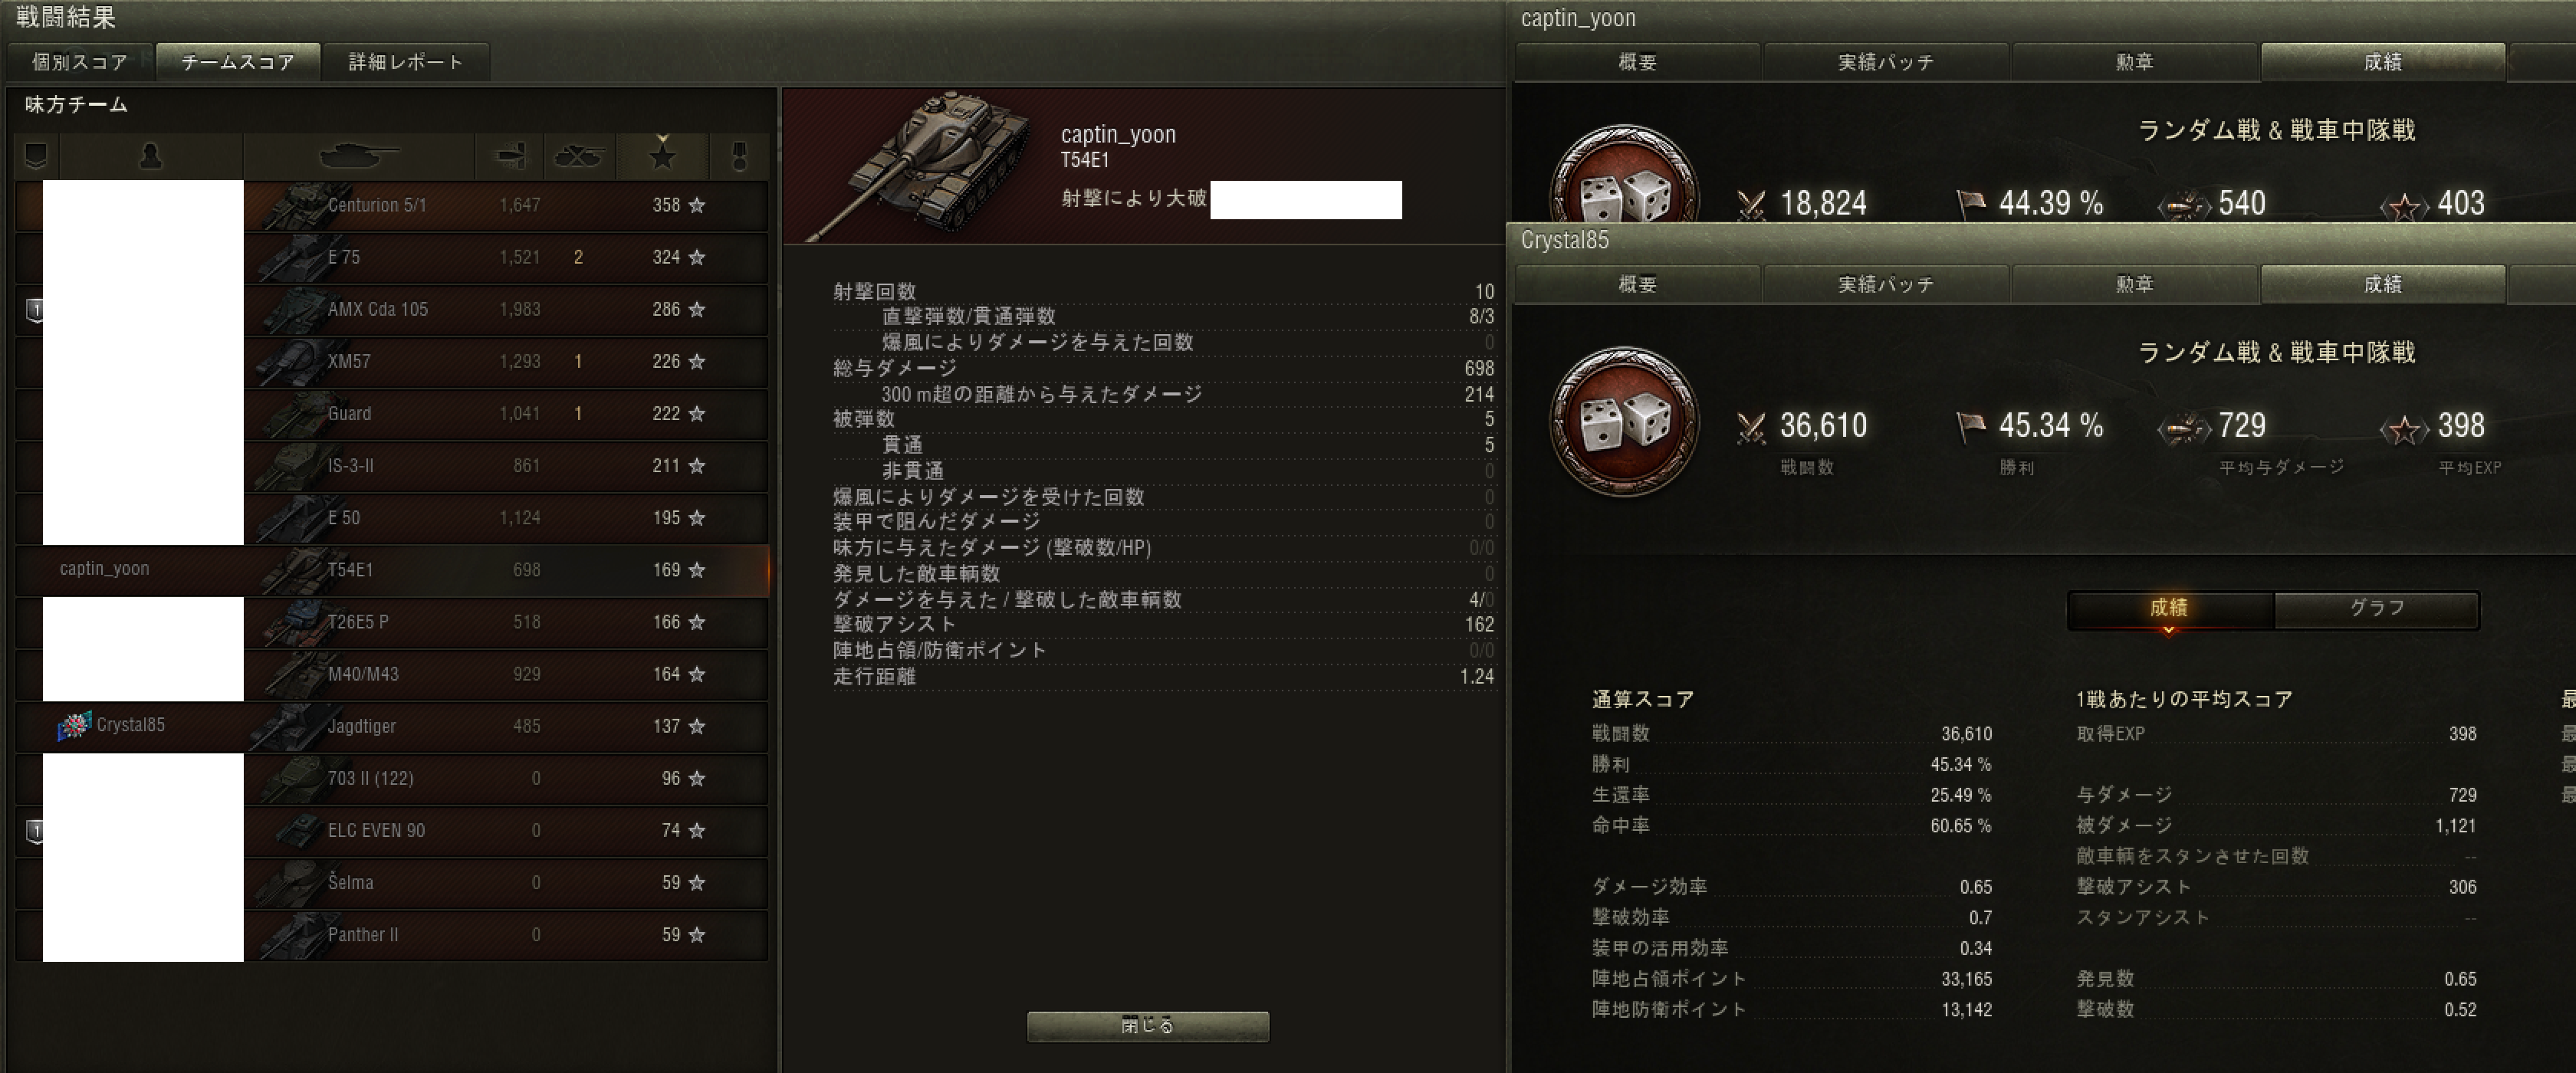Sort team list by damage dealt icon
The height and width of the screenshot is (1073, 2576).
tap(509, 156)
